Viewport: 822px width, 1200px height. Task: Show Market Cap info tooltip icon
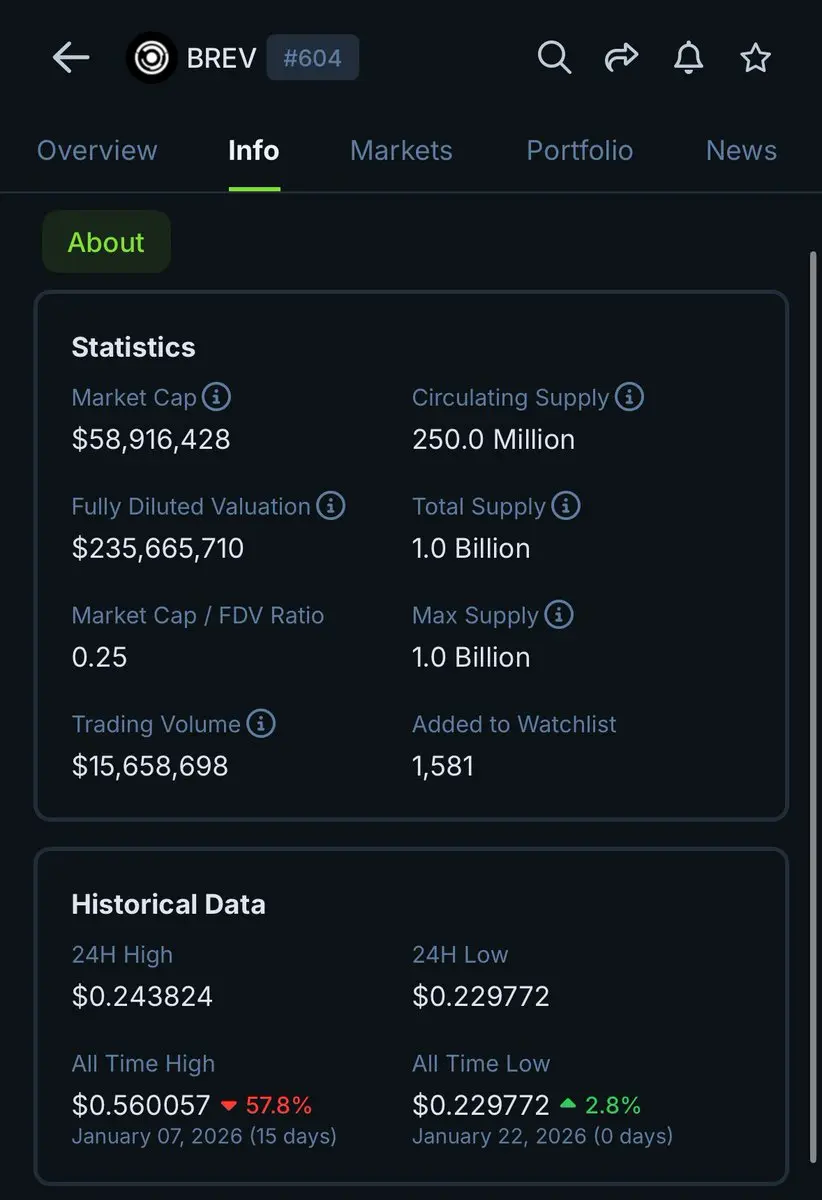coord(216,397)
